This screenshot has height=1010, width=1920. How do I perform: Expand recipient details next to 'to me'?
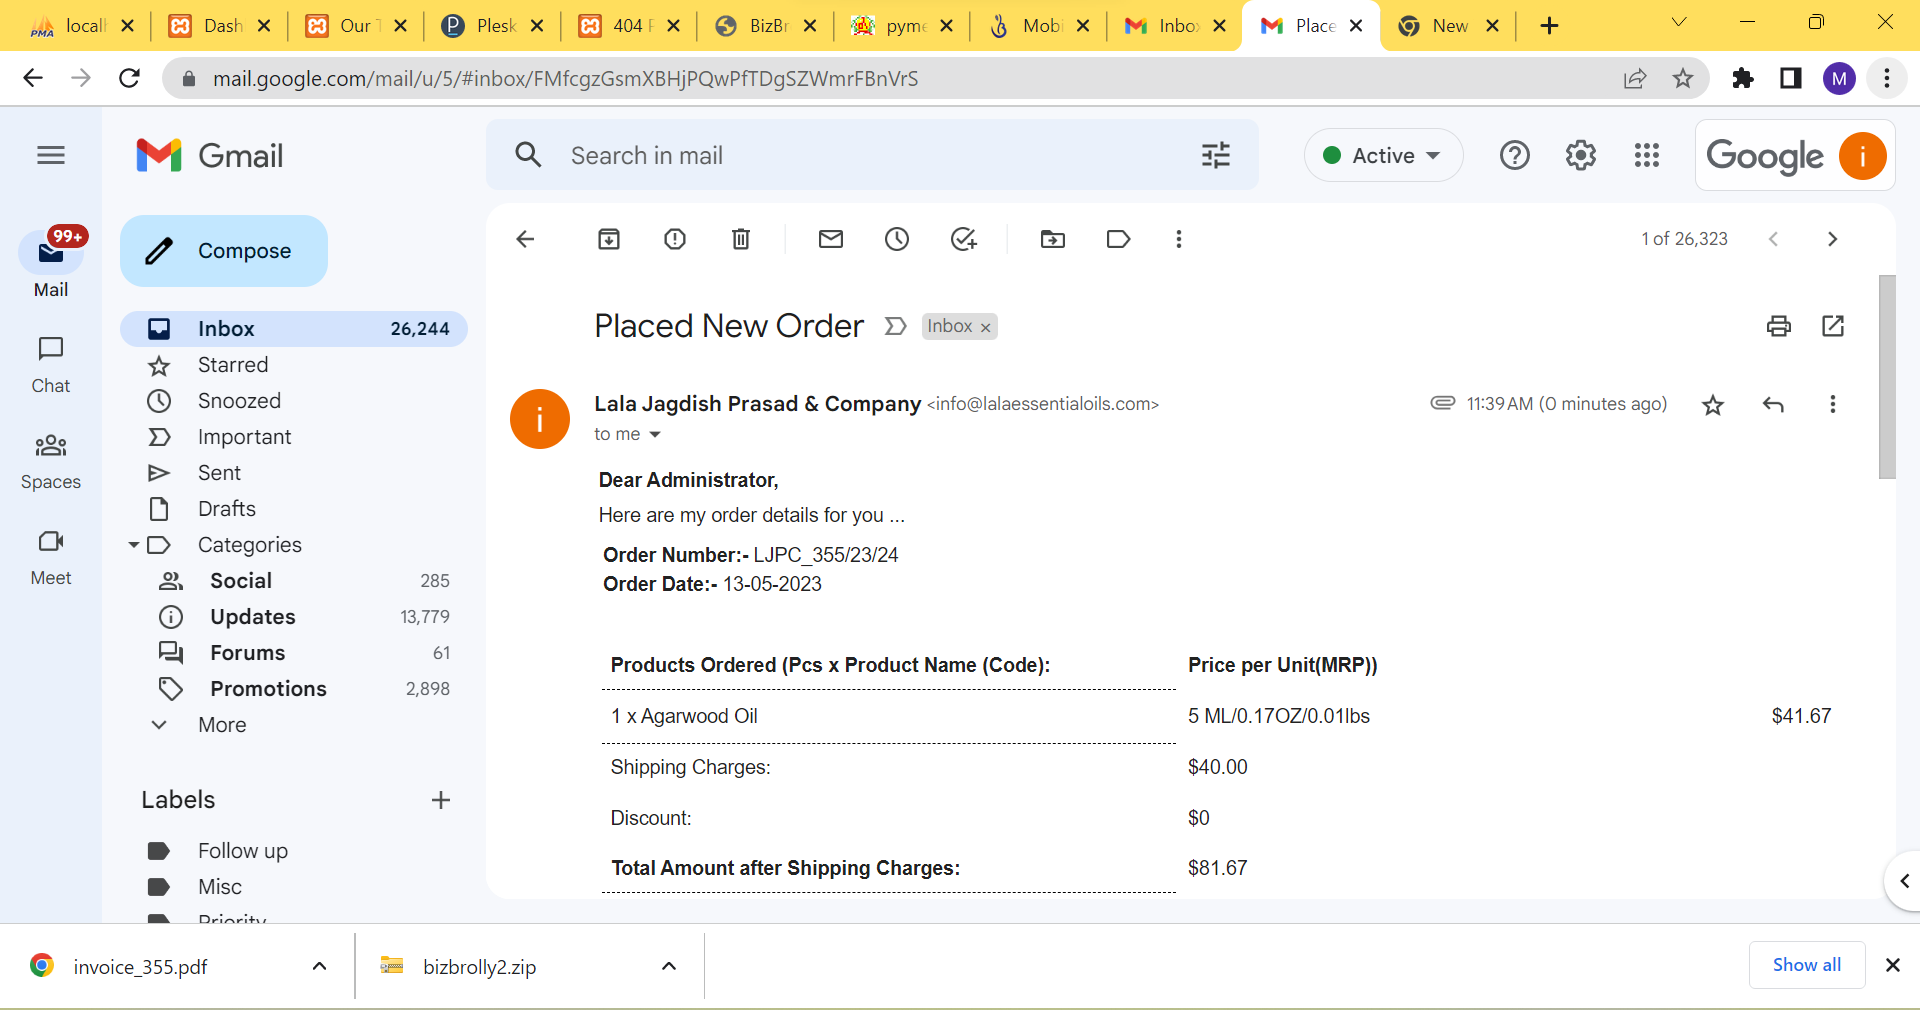tap(655, 434)
